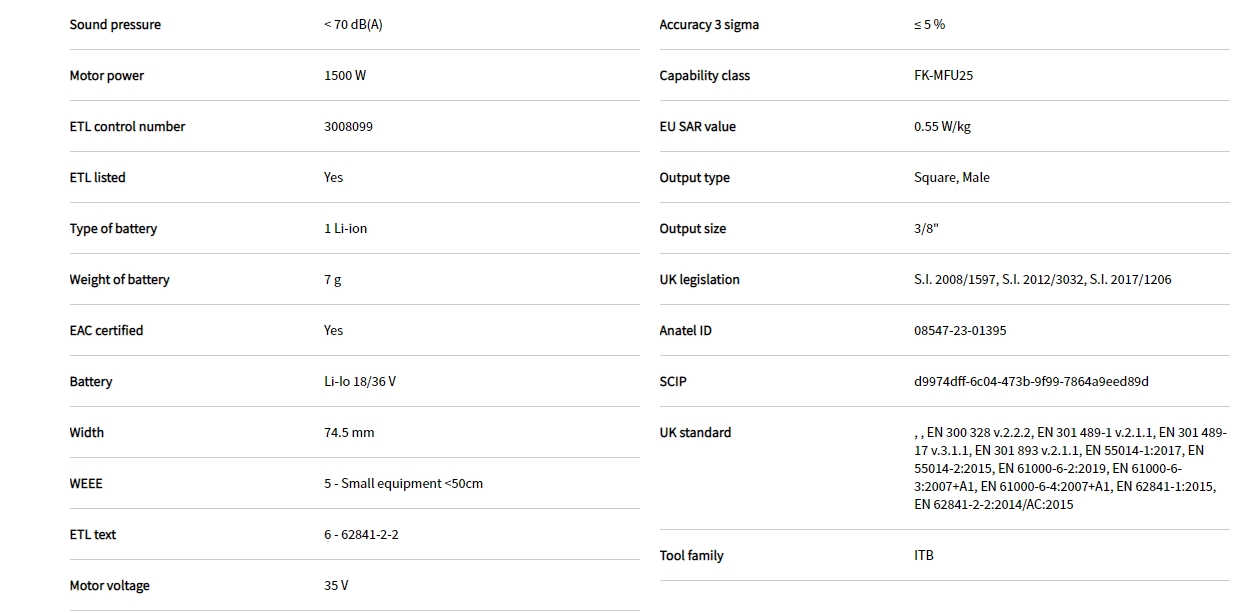Click the SCIP identifier code
Screen dimensions: 1252x613
[x=1031, y=382]
